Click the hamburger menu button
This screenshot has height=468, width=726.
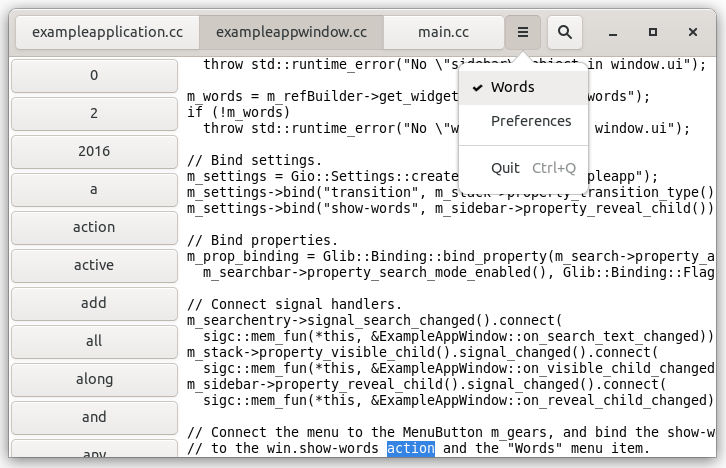523,32
